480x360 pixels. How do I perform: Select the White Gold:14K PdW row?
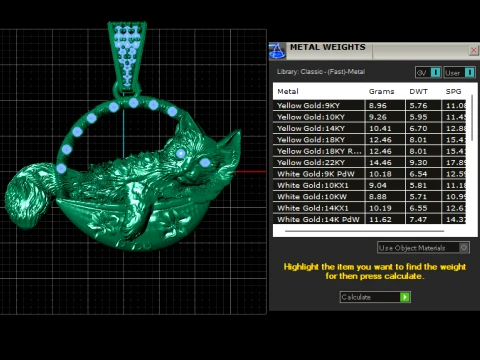(369, 219)
